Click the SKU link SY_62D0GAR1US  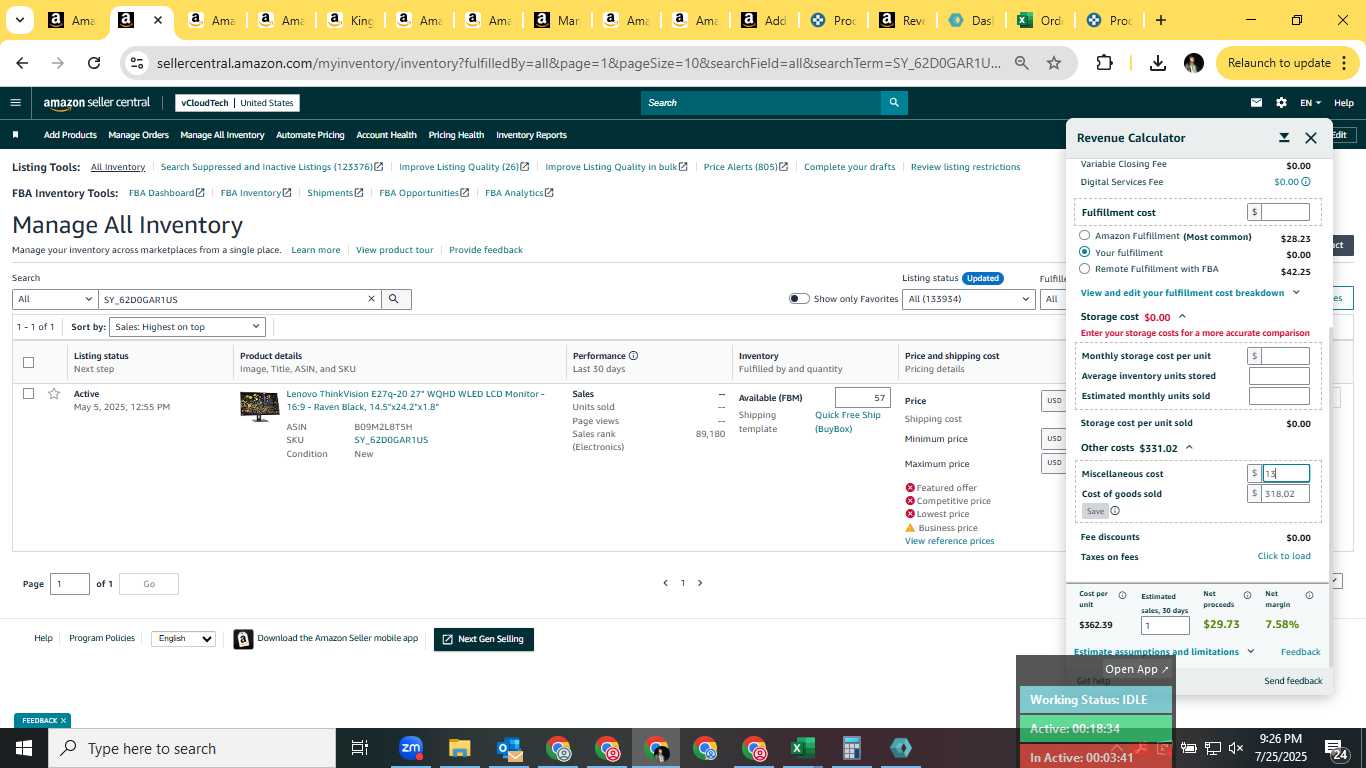[391, 440]
